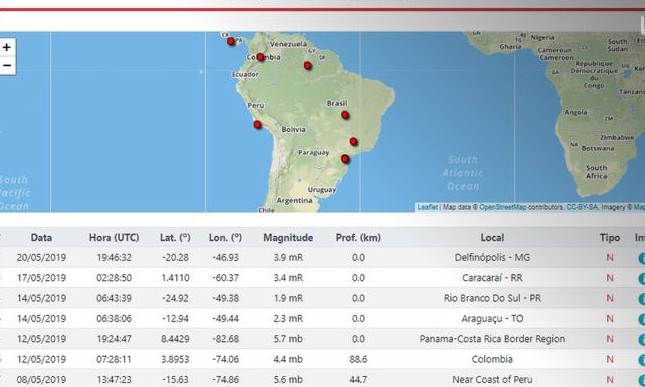Open info icon for the Delfinópolis - MG row

[641, 258]
